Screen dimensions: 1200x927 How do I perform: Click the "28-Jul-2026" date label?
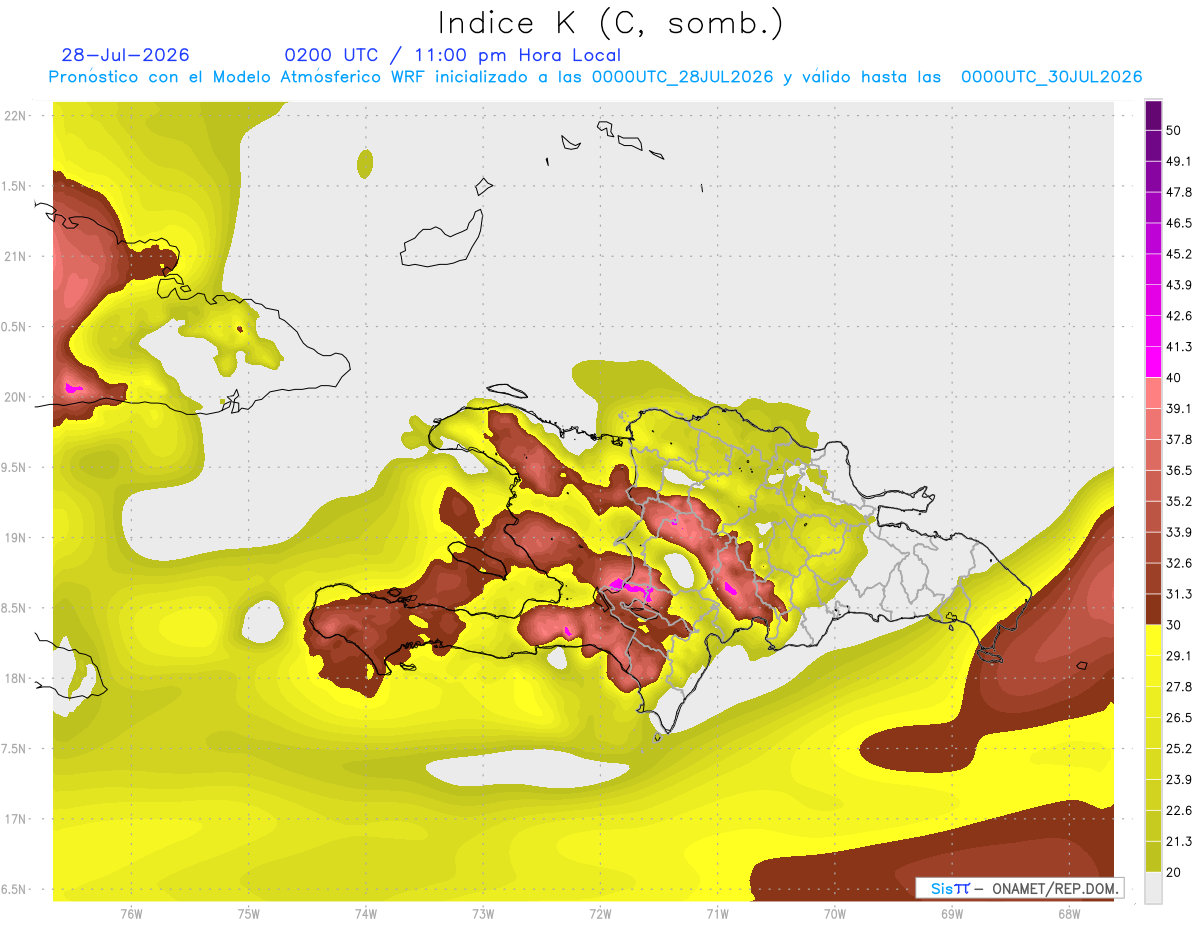(x=125, y=55)
